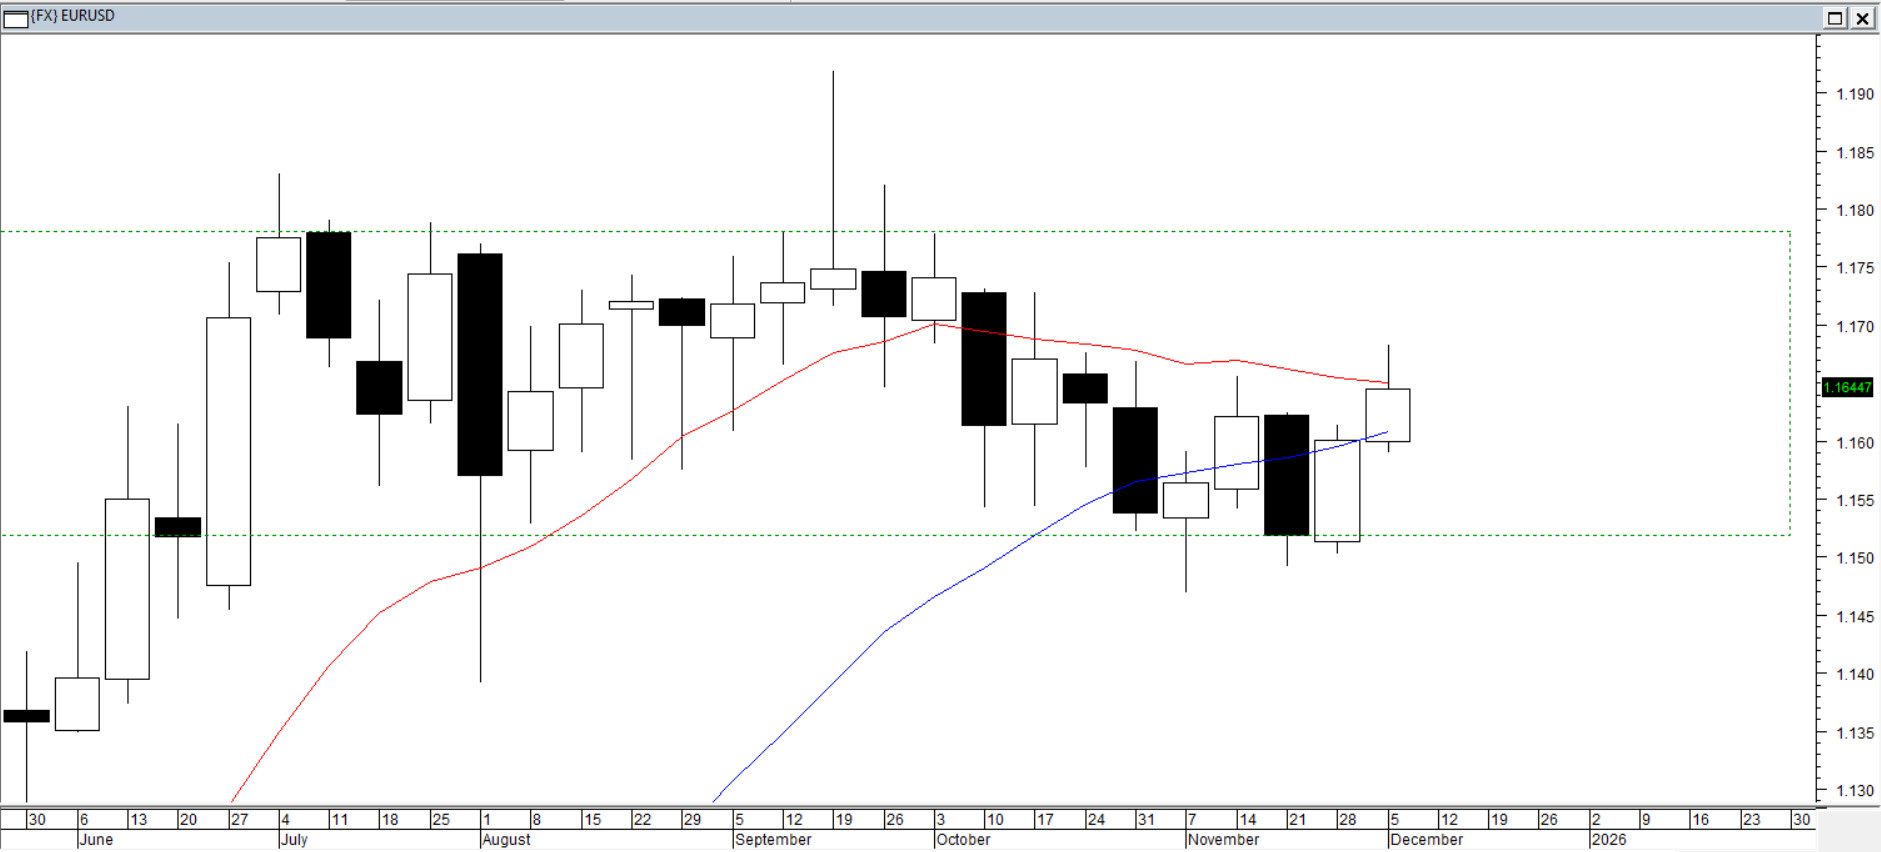This screenshot has width=1881, height=852.
Task: Select the green 1.16447 current price tag
Action: click(x=1847, y=388)
